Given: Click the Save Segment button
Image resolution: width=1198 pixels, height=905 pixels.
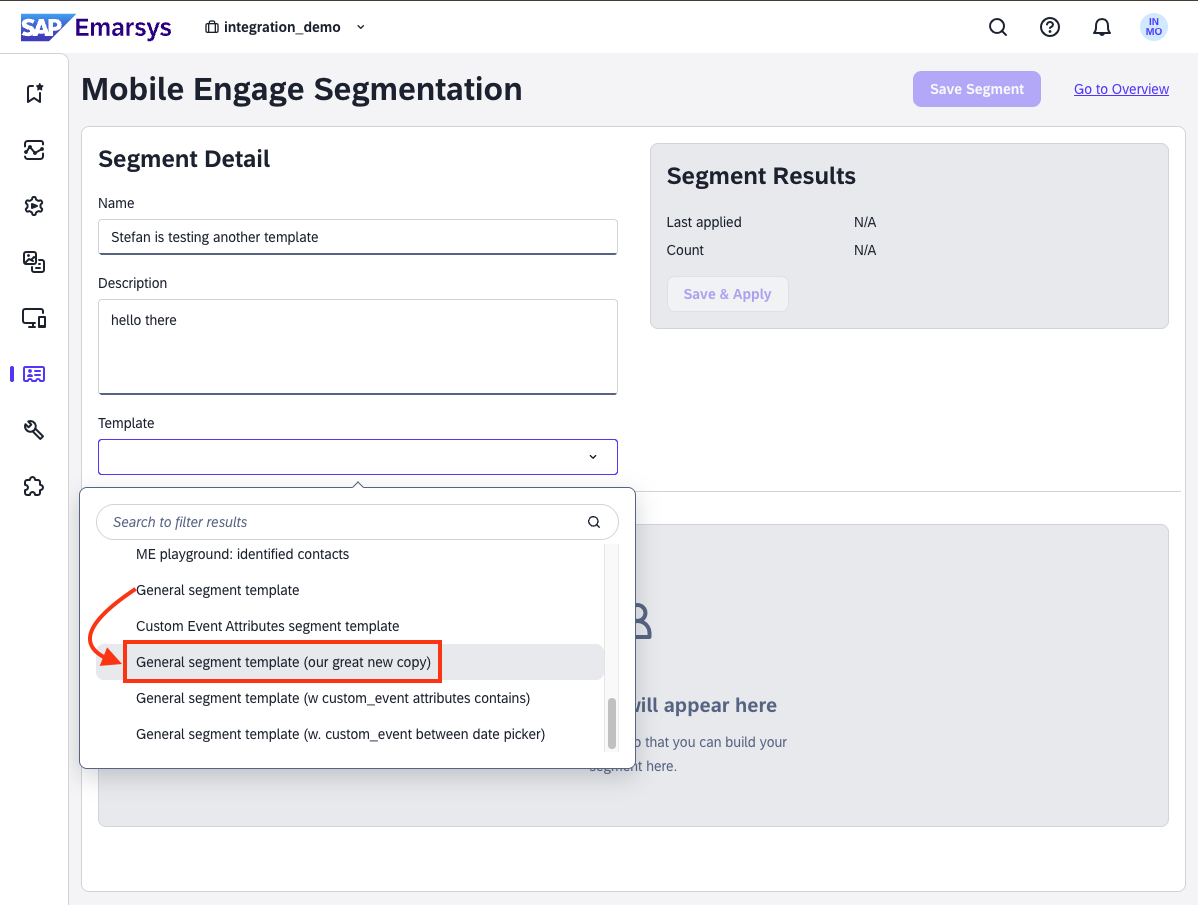Looking at the screenshot, I should point(976,89).
